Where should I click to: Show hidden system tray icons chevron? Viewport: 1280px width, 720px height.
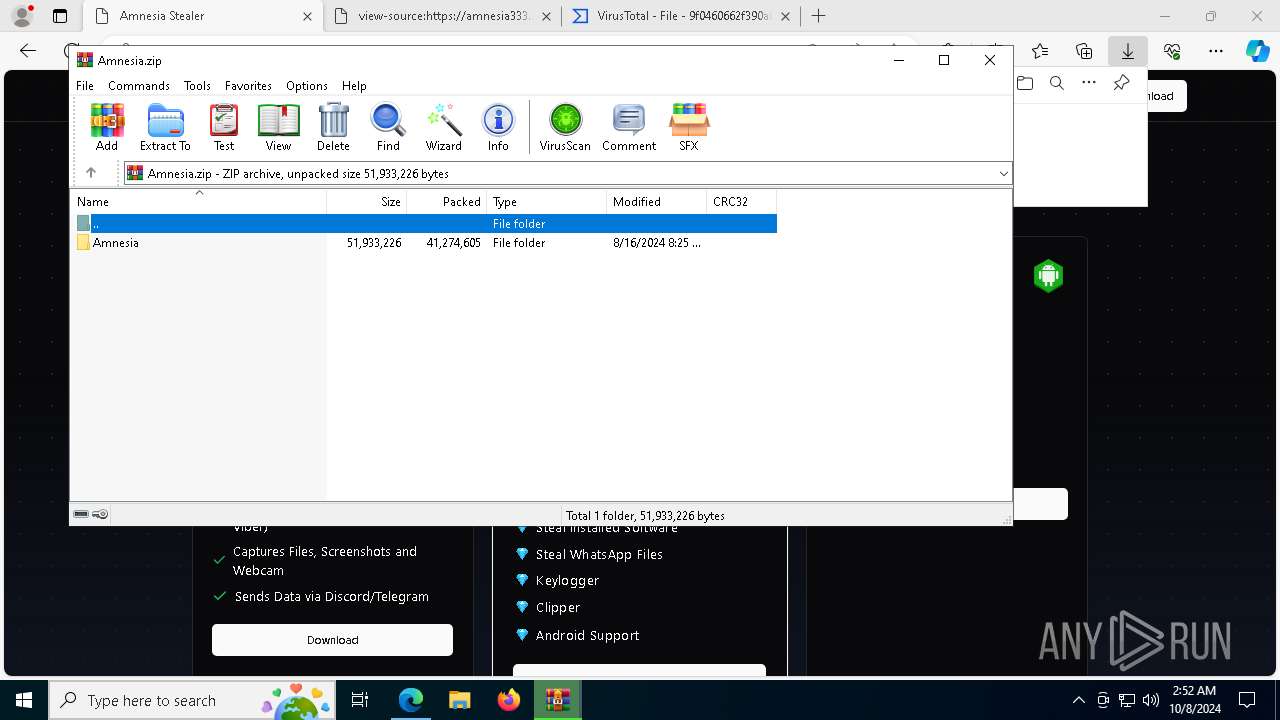(1078, 700)
